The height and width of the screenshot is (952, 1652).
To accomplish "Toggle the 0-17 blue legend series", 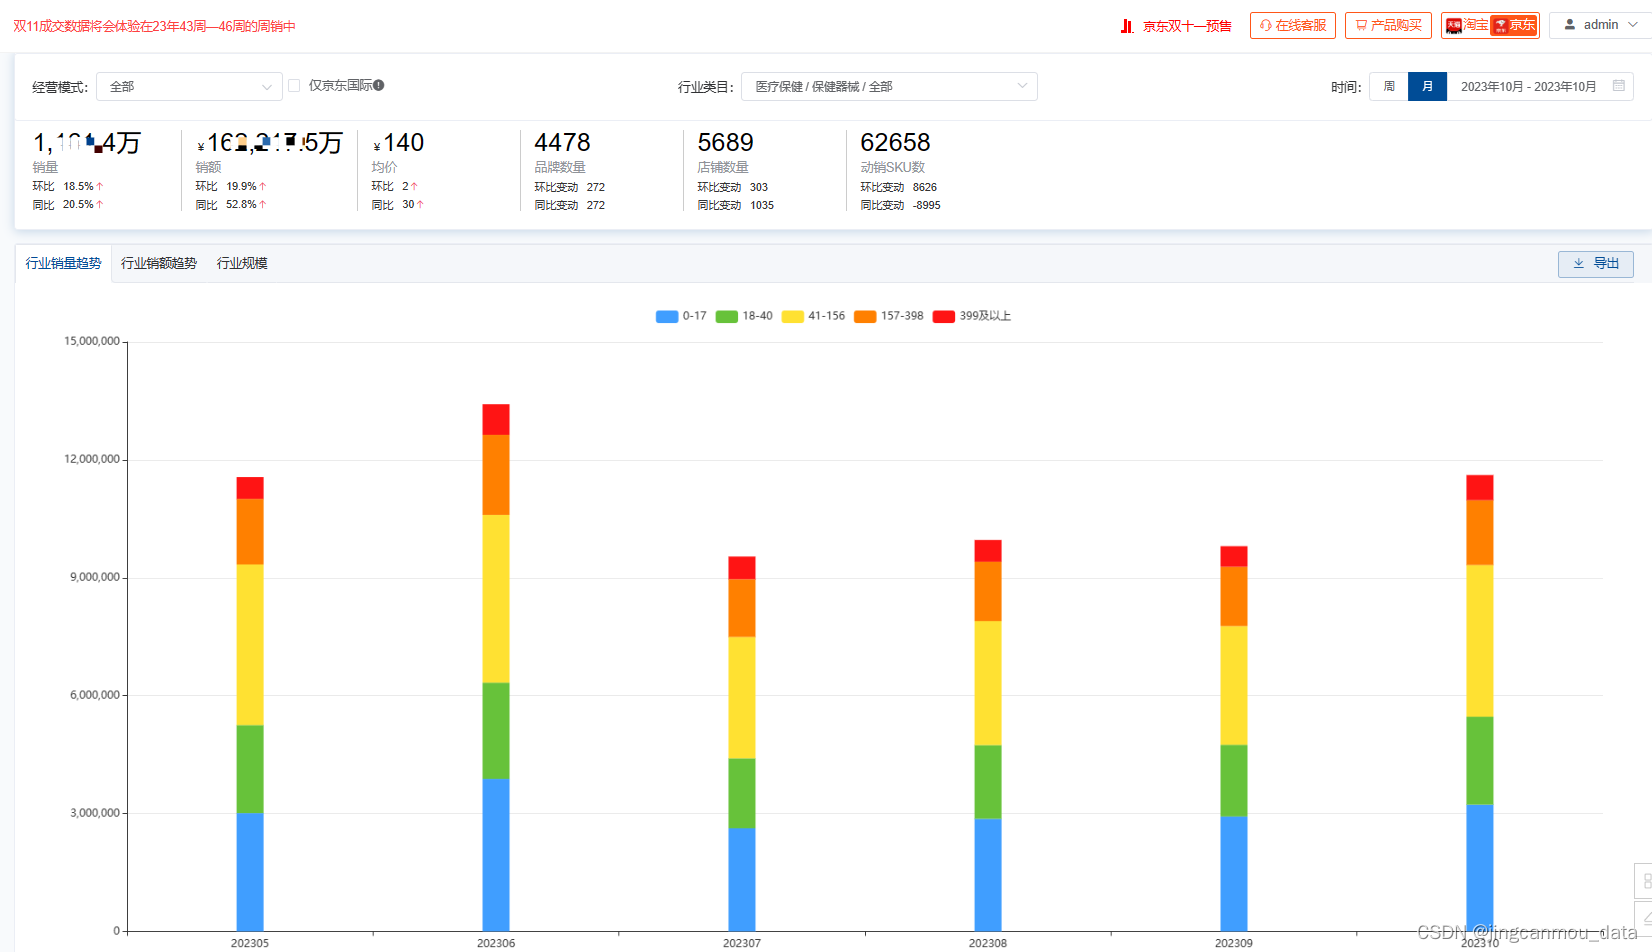I will tap(681, 316).
